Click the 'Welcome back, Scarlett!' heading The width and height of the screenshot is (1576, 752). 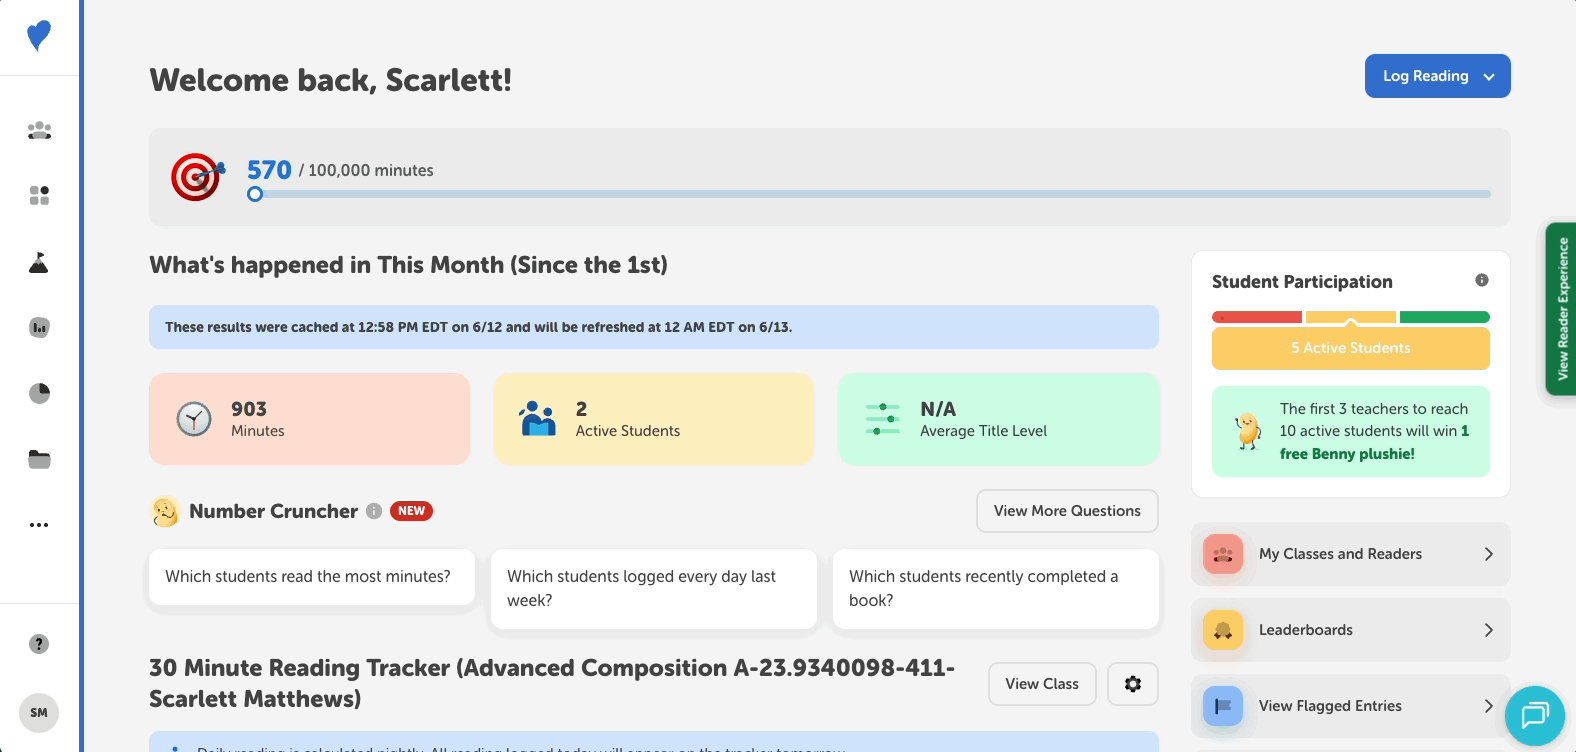331,80
